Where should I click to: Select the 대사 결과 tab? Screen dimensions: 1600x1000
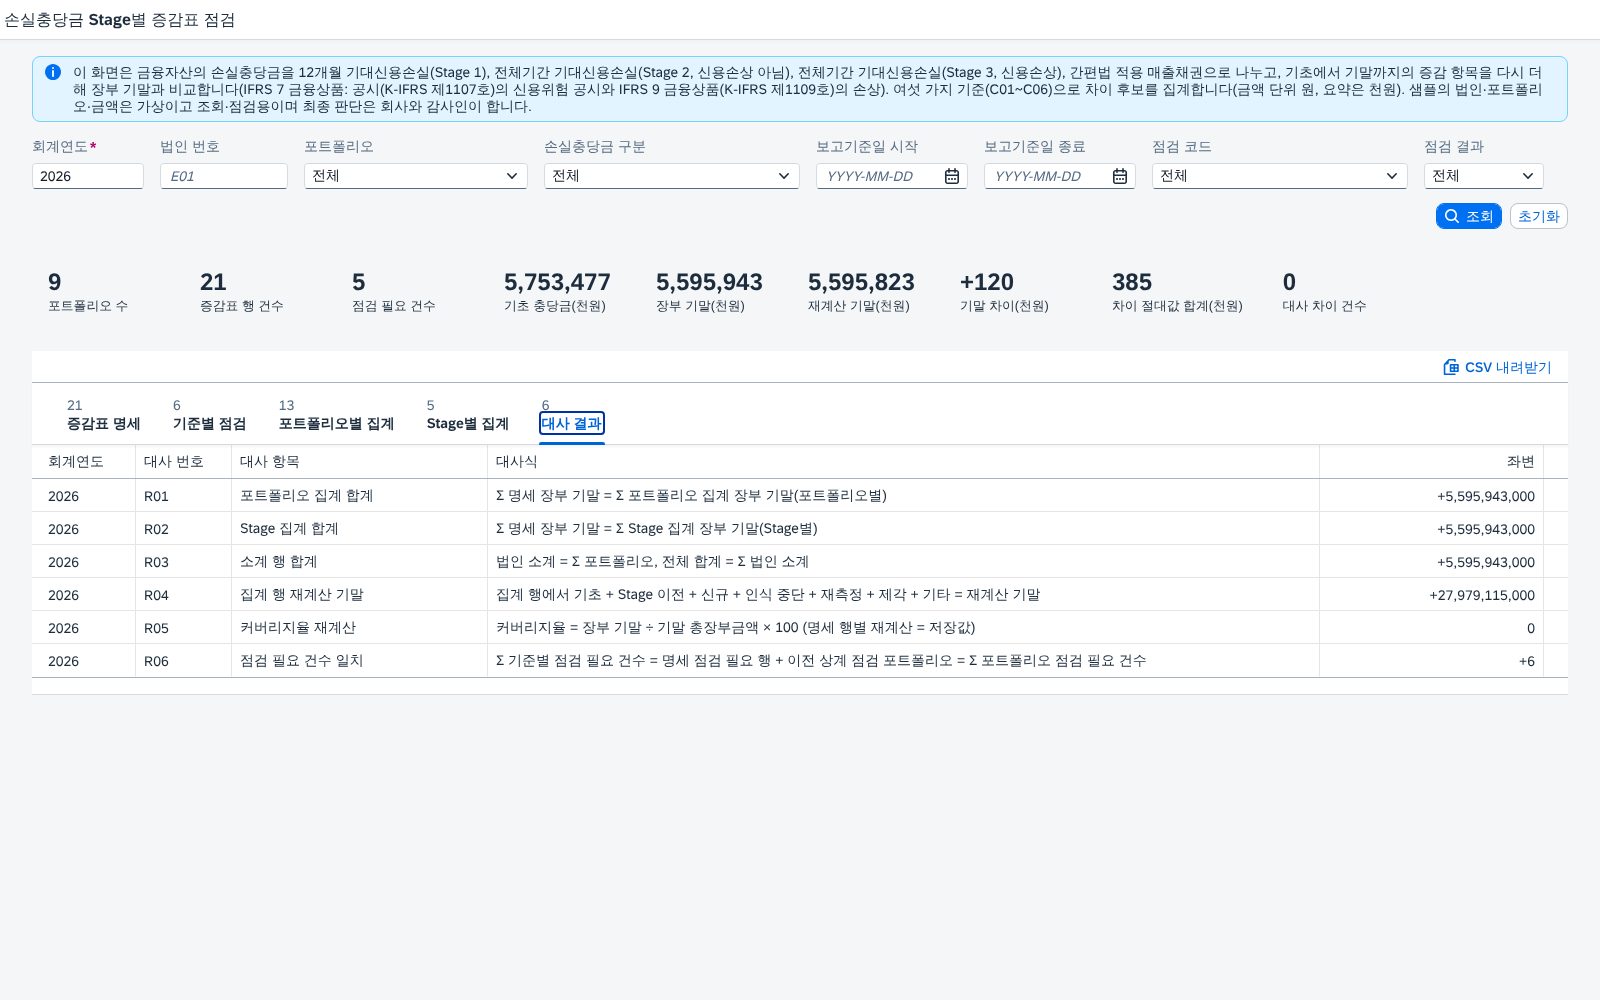tap(572, 423)
